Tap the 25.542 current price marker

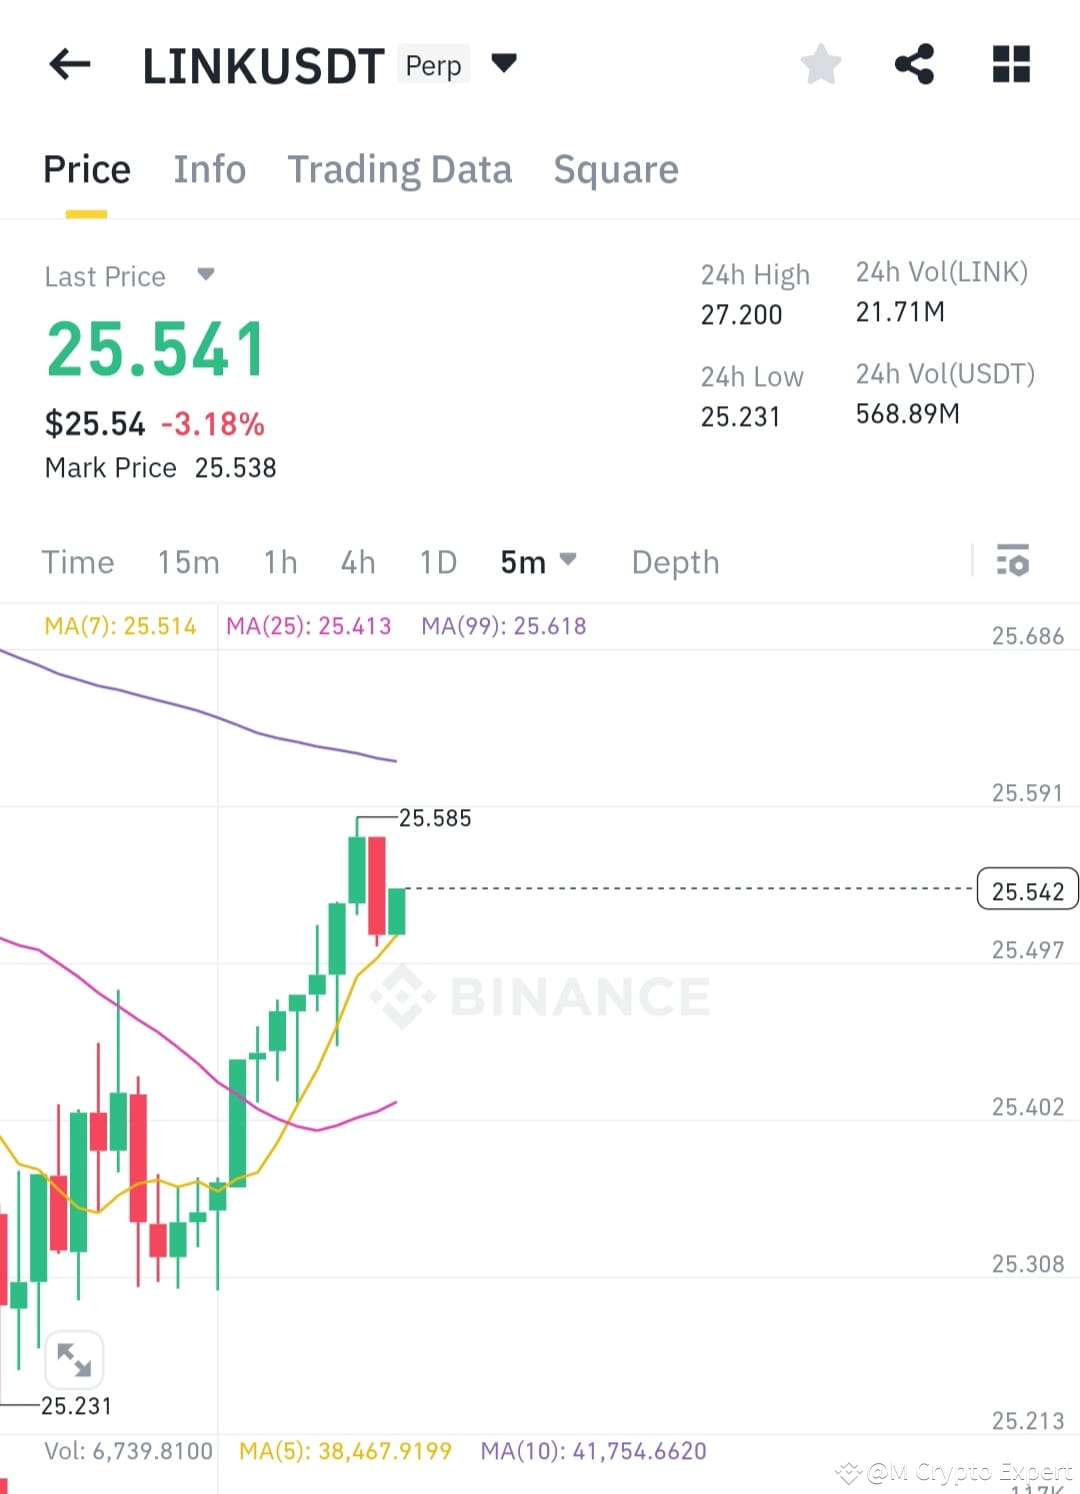(x=1026, y=890)
